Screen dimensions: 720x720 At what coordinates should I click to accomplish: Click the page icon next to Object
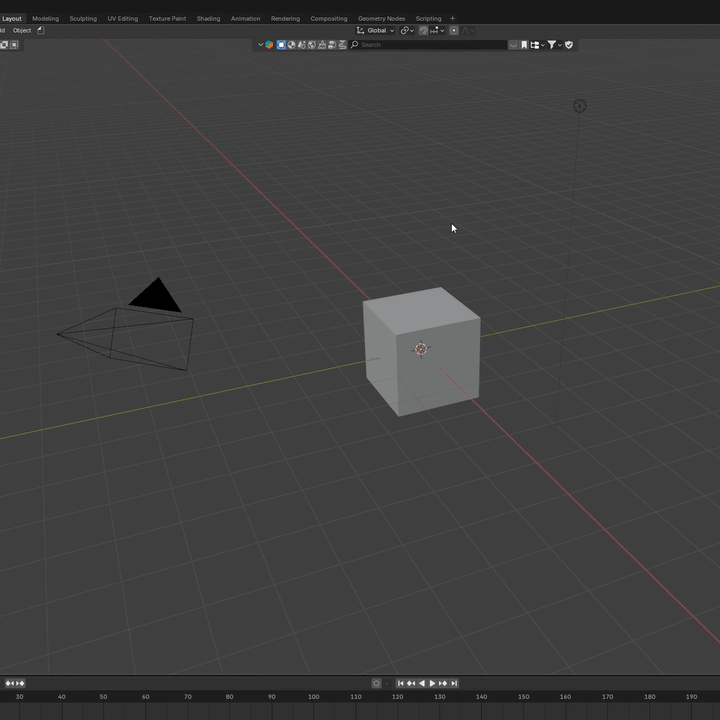coord(41,30)
